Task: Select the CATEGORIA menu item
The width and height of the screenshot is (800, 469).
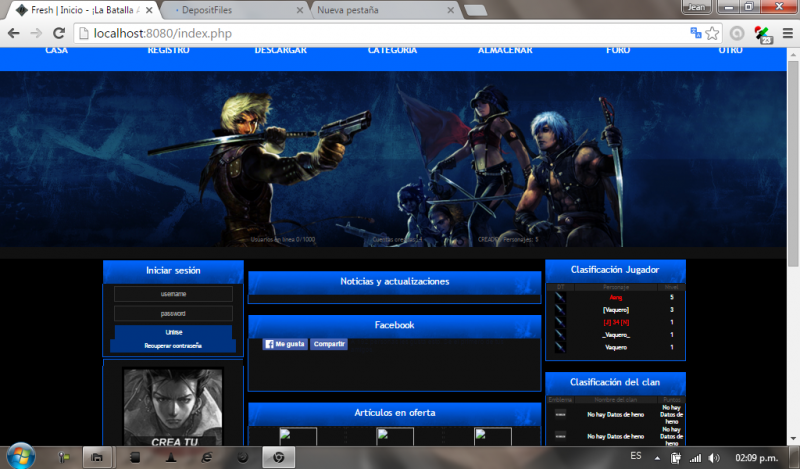Action: [392, 51]
